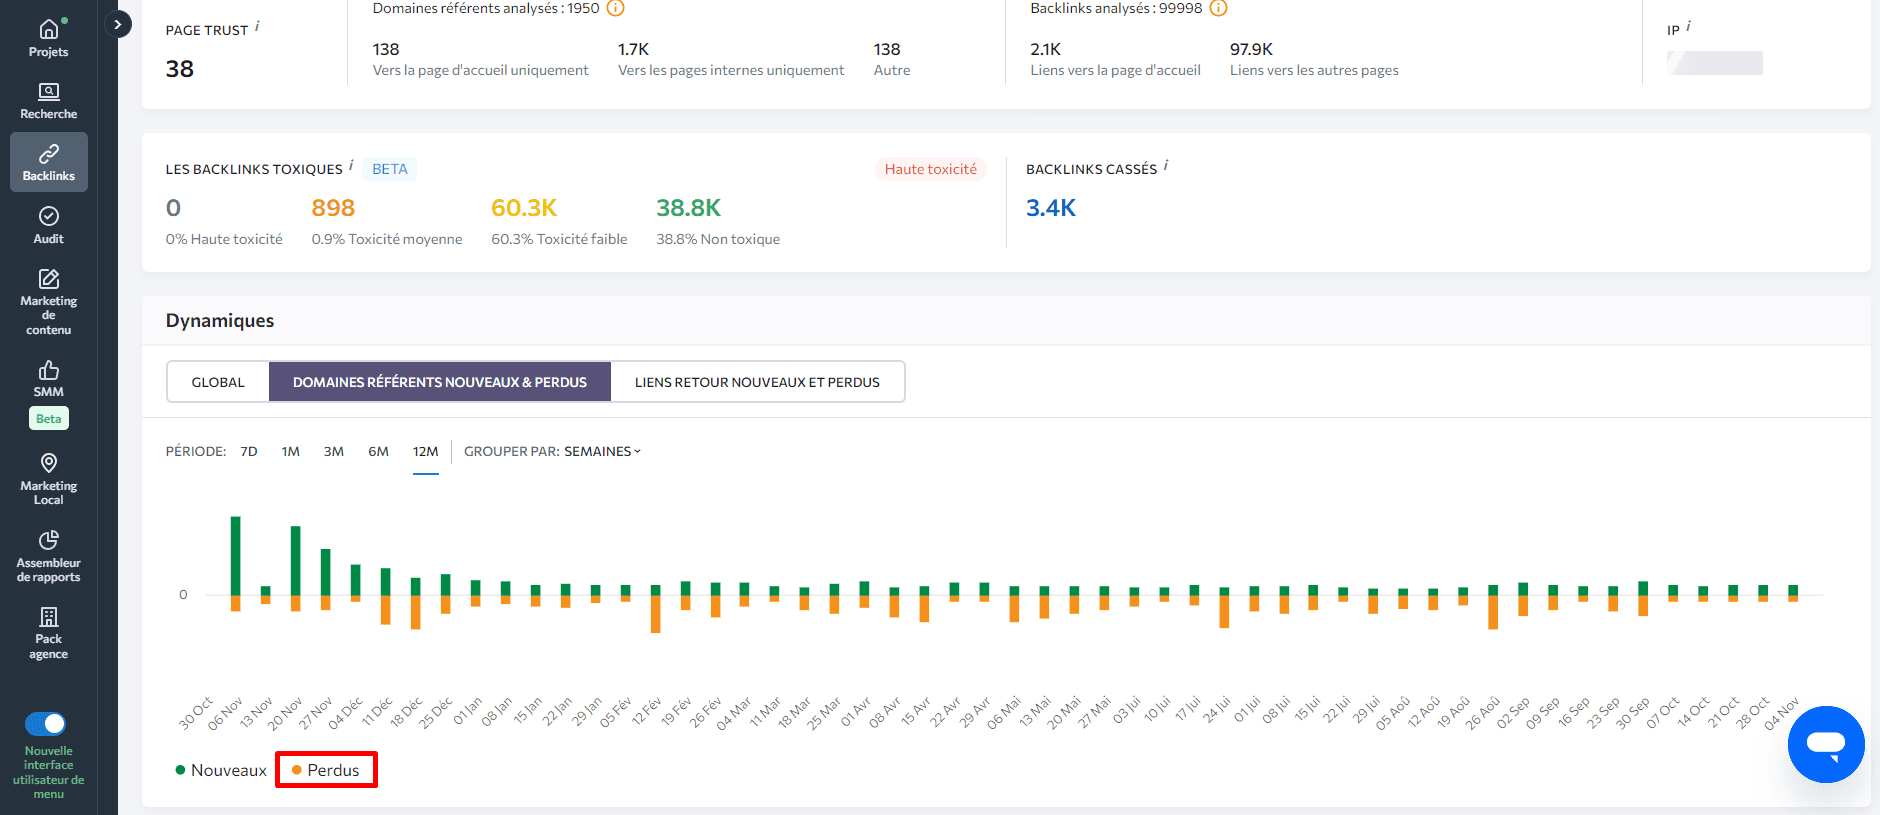
Task: Click the Haute toxicité badge
Action: click(x=931, y=169)
